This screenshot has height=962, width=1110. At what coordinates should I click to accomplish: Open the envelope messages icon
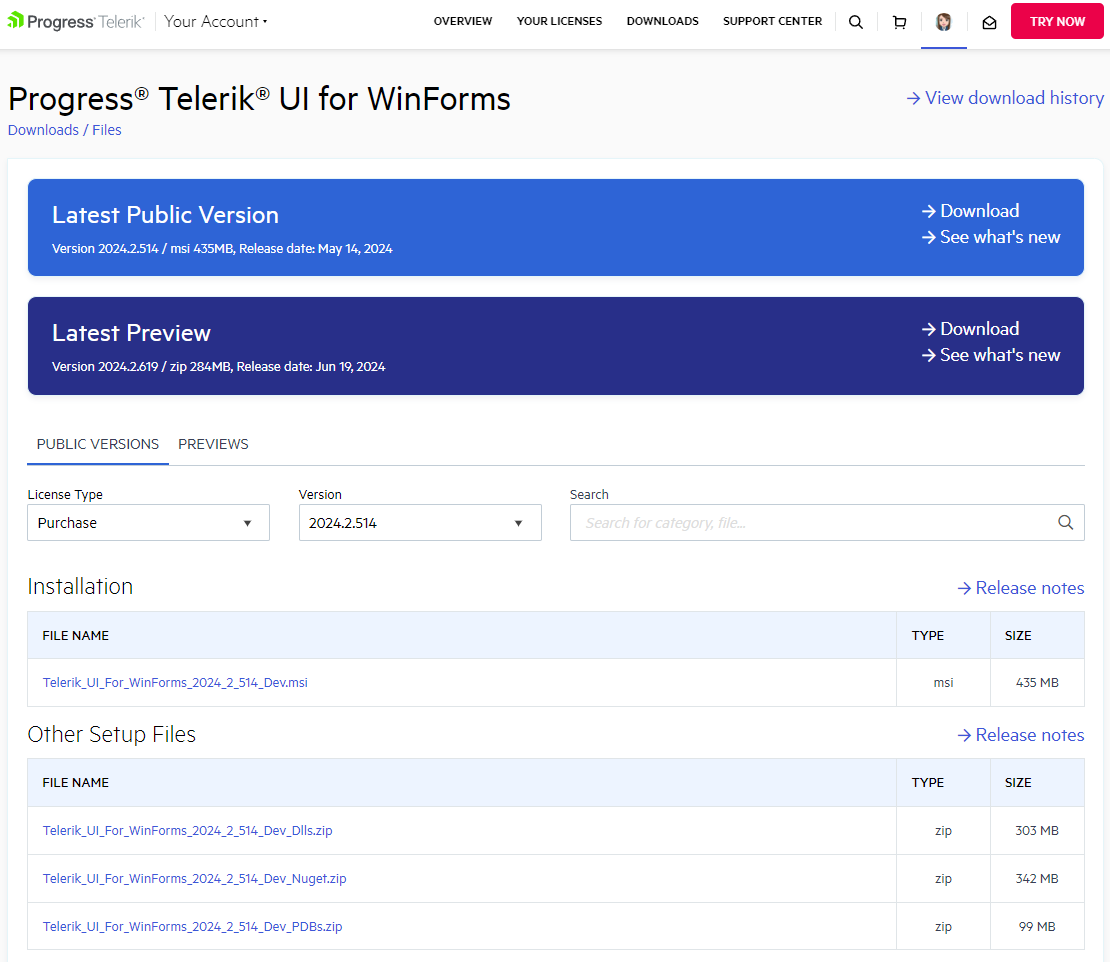pyautogui.click(x=989, y=23)
